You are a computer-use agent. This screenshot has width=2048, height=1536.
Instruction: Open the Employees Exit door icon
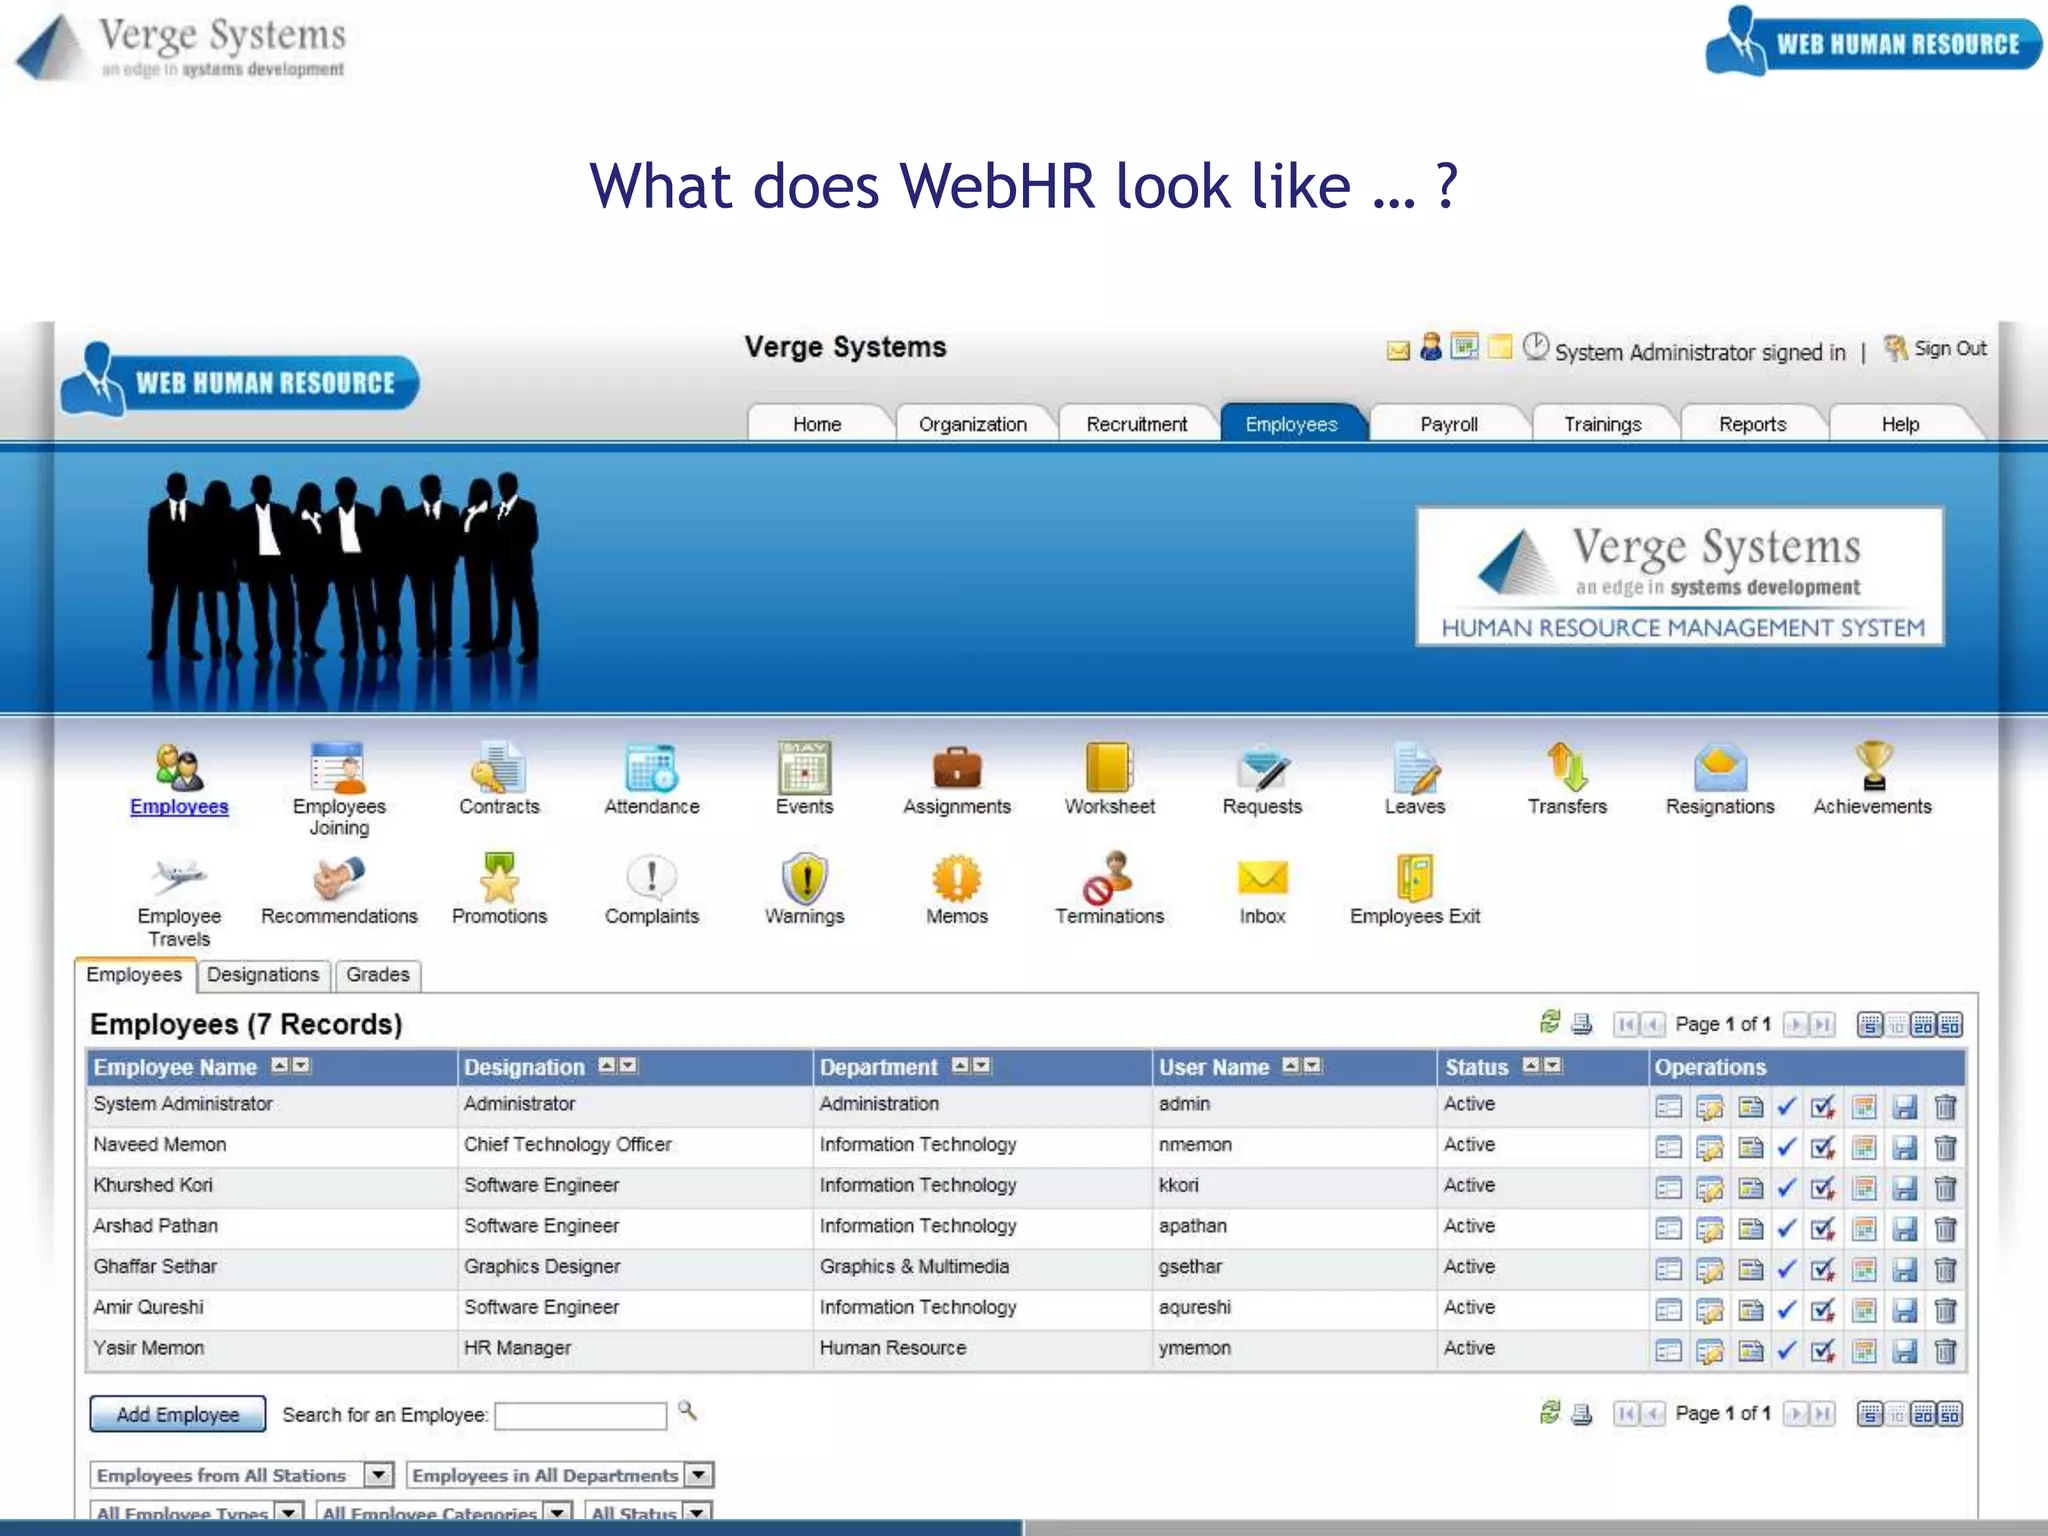tap(1415, 877)
